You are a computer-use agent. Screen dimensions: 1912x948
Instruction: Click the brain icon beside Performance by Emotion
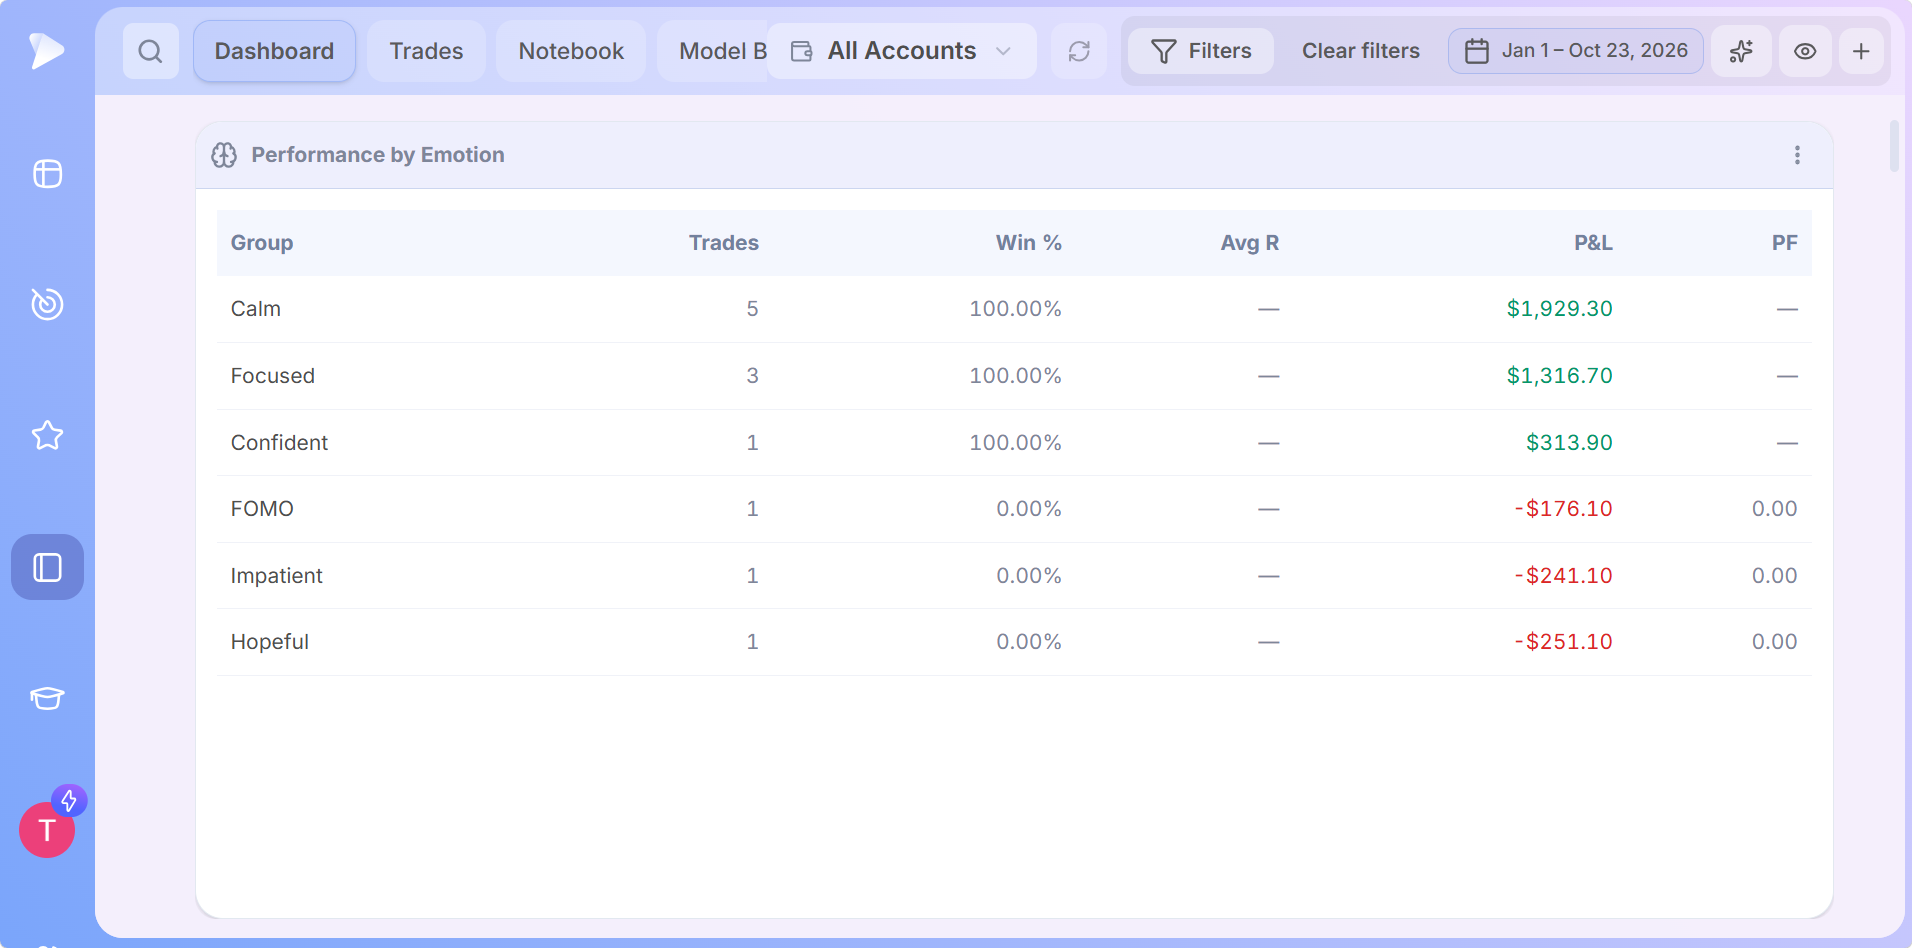pos(224,155)
